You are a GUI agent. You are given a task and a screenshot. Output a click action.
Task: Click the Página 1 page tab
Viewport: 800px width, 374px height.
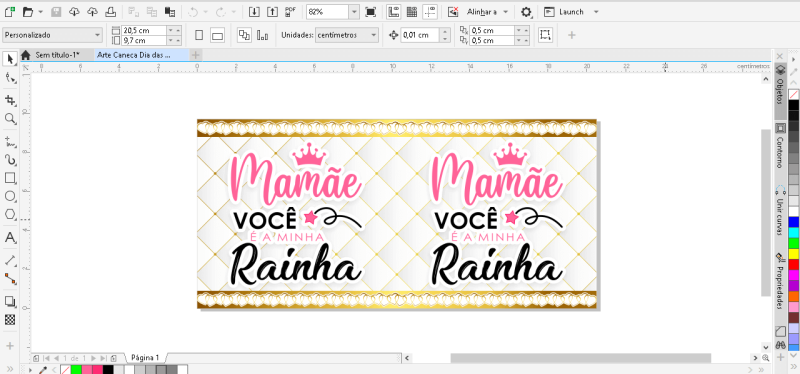point(145,358)
